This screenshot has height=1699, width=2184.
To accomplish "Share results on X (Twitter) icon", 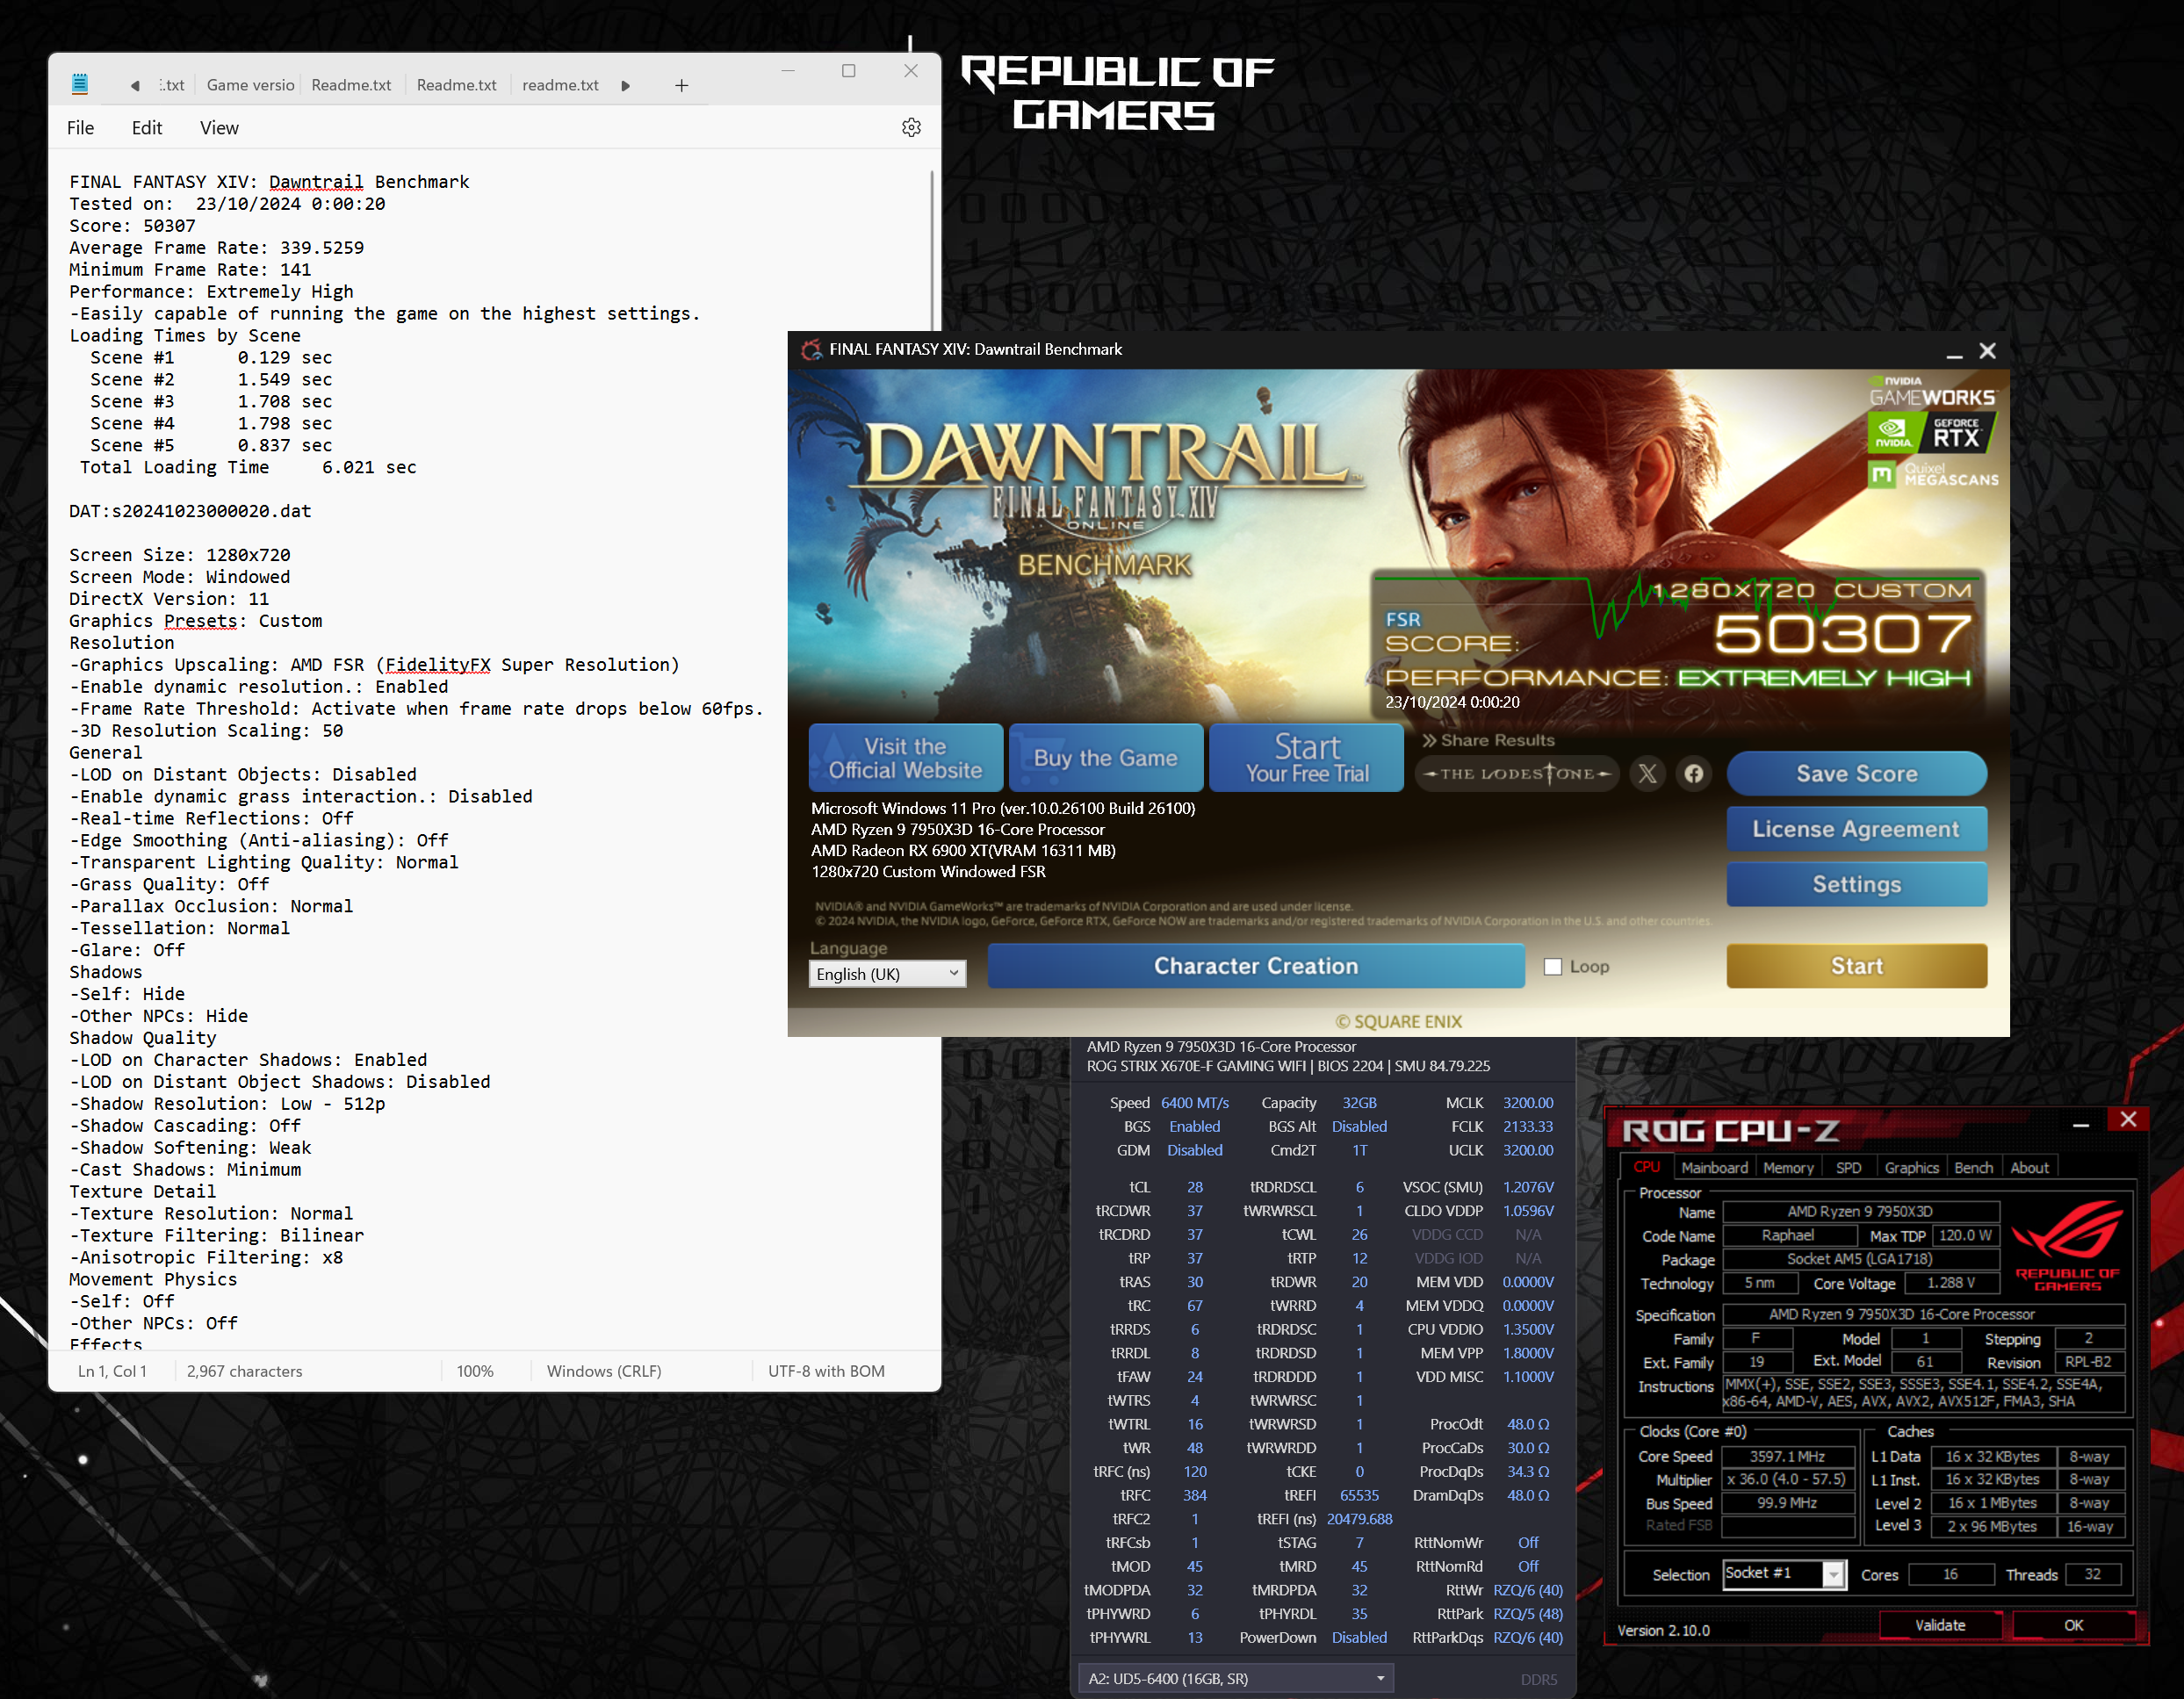I will coord(1647,773).
